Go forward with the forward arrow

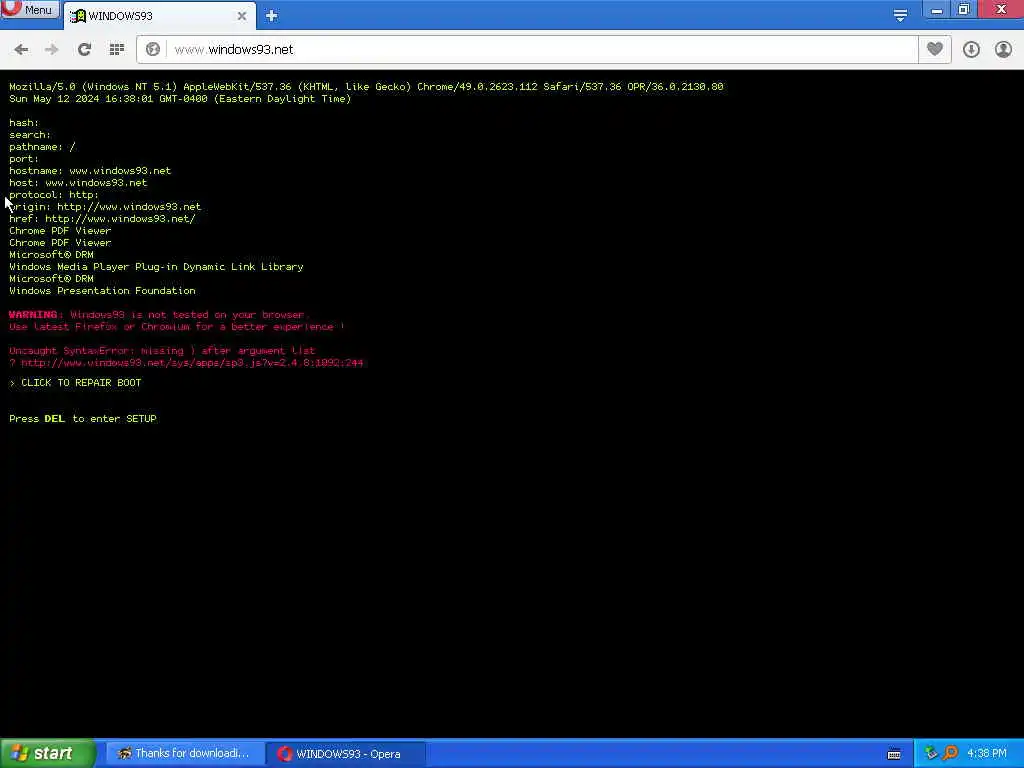[x=52, y=50]
